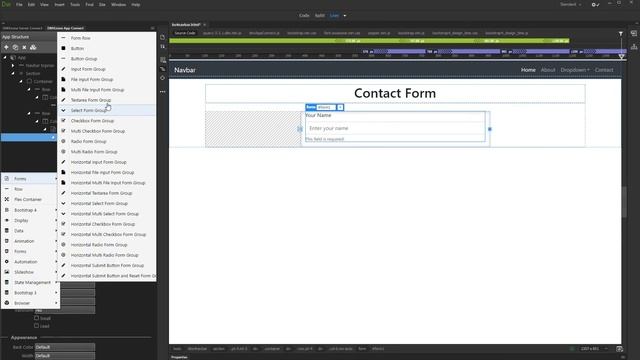Viewport: 640px width, 360px height.
Task: Click the filter funnel icon near the ruler
Action: point(620,33)
